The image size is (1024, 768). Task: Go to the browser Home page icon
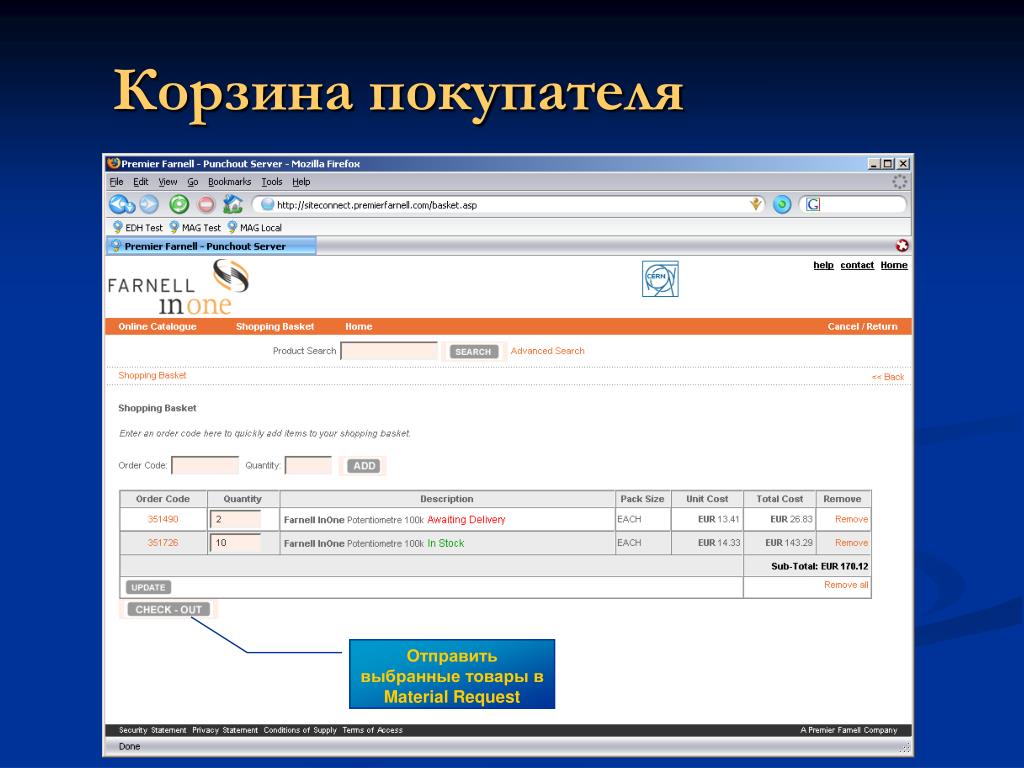tap(232, 204)
